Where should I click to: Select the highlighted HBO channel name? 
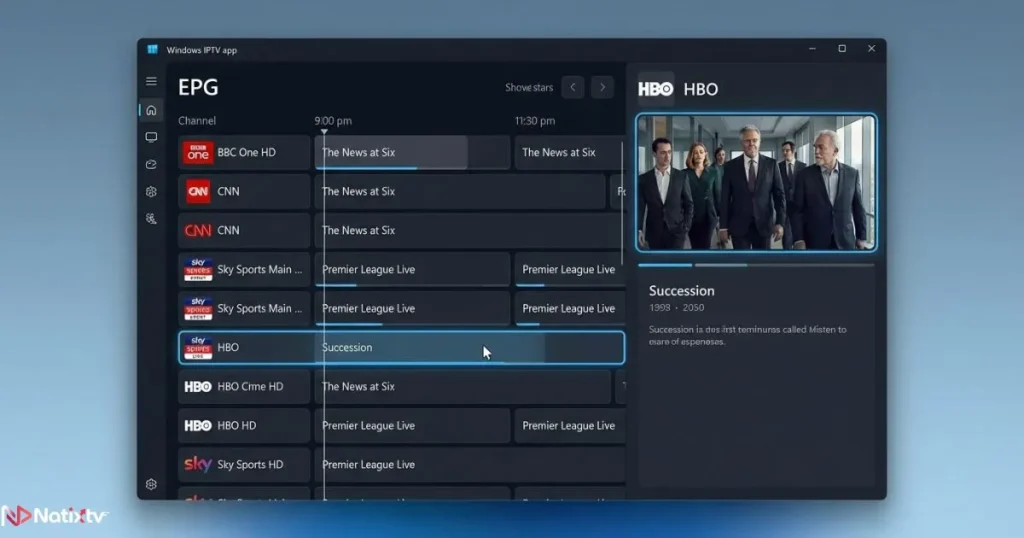pyautogui.click(x=228, y=347)
